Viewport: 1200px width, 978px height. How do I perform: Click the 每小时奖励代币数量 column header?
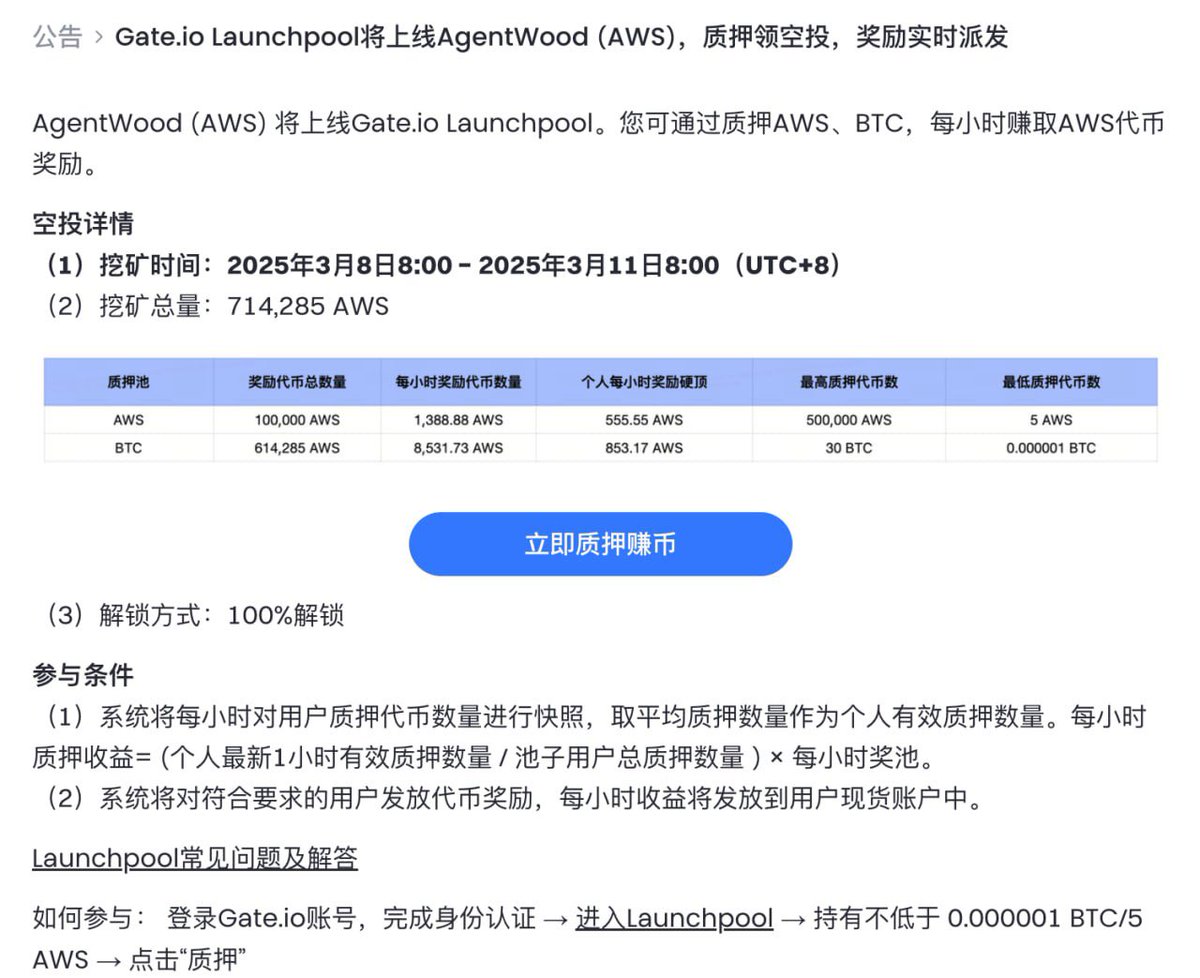458,382
